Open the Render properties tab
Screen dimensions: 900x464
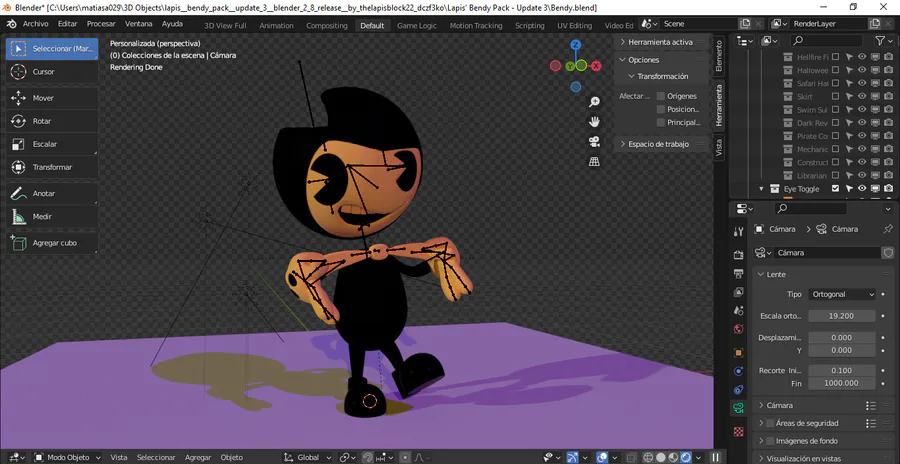click(x=739, y=254)
